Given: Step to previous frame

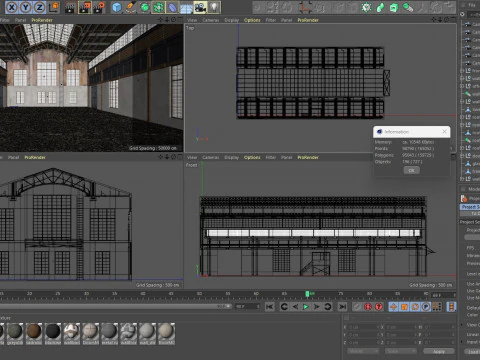Looking at the screenshot, I should coord(295,307).
